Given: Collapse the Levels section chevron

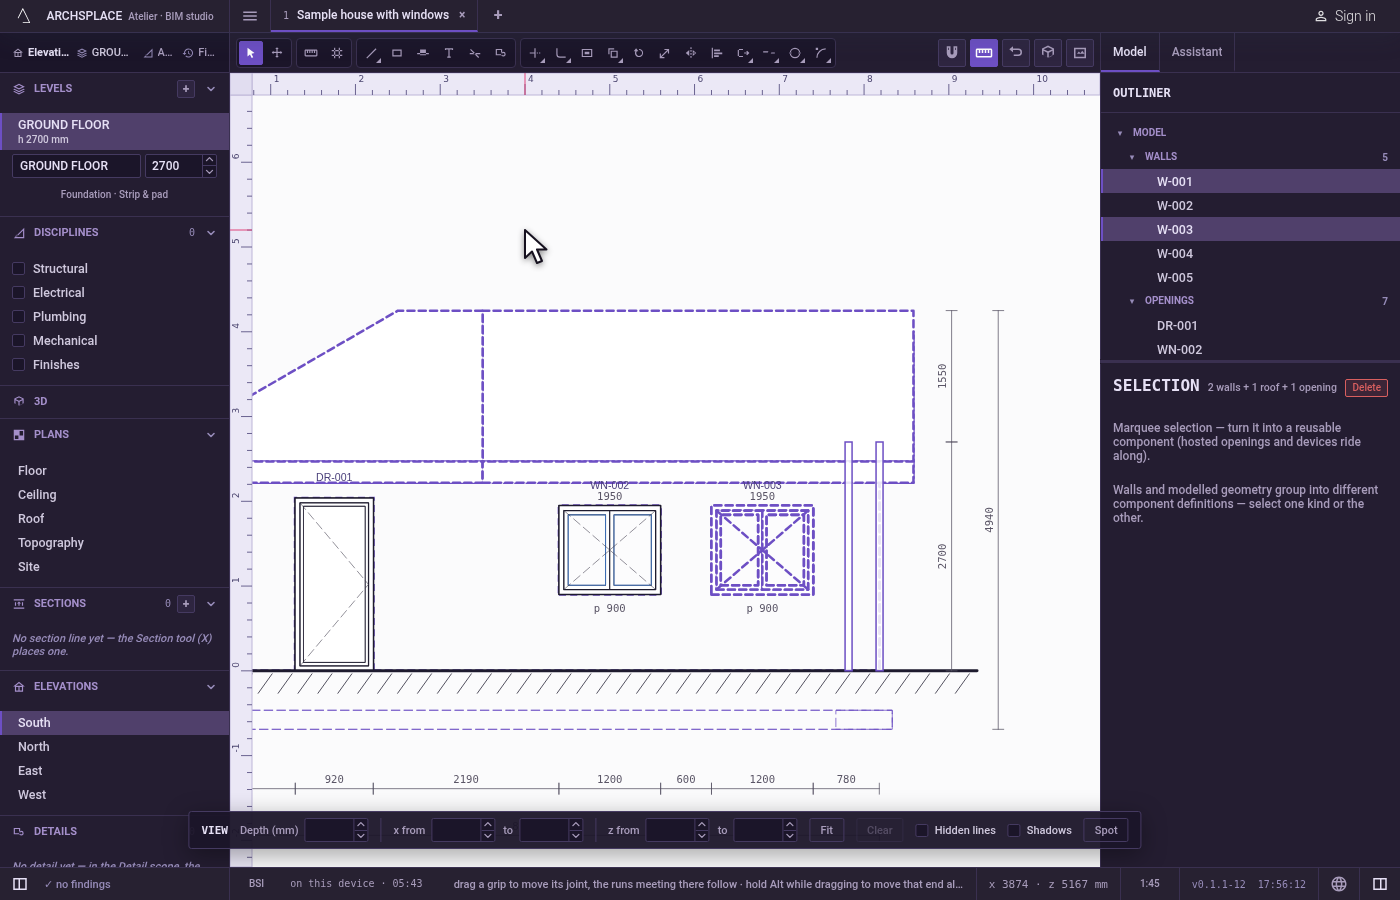Looking at the screenshot, I should (x=211, y=89).
